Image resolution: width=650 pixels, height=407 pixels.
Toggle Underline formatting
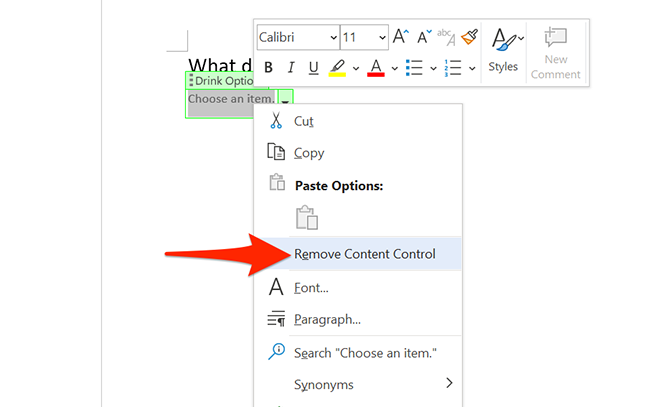click(x=314, y=68)
